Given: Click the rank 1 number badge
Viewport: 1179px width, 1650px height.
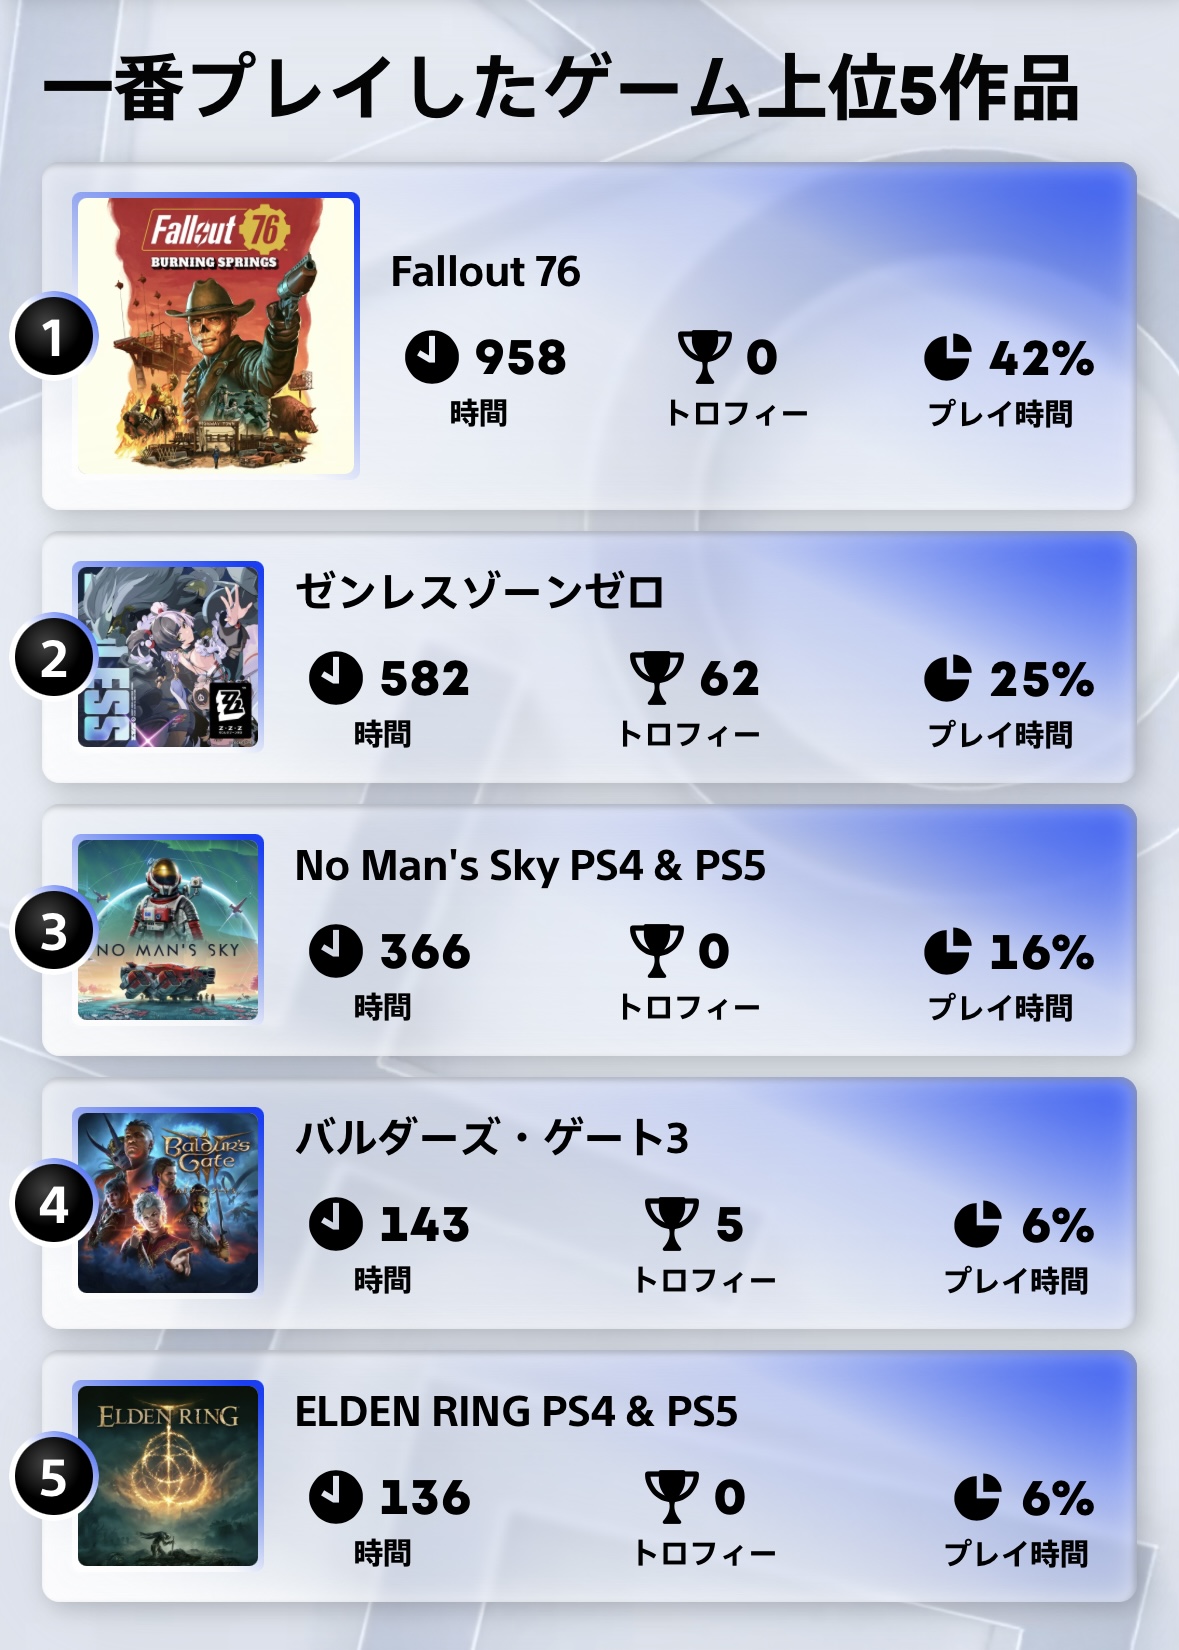Looking at the screenshot, I should [x=53, y=337].
